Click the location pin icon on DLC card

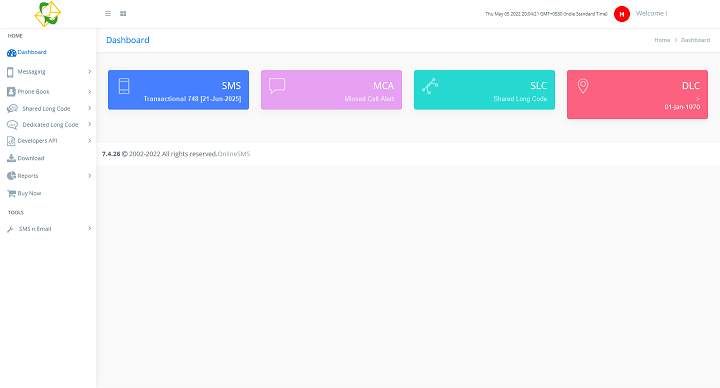583,86
